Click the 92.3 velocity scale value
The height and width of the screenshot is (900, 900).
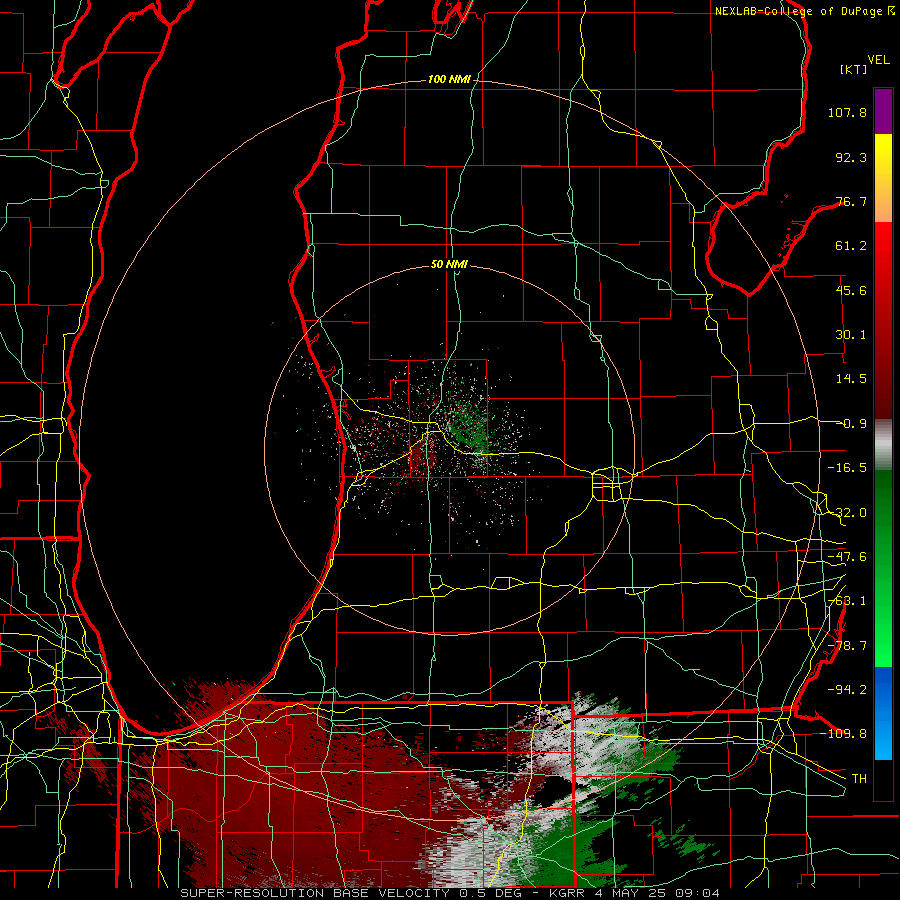point(851,157)
